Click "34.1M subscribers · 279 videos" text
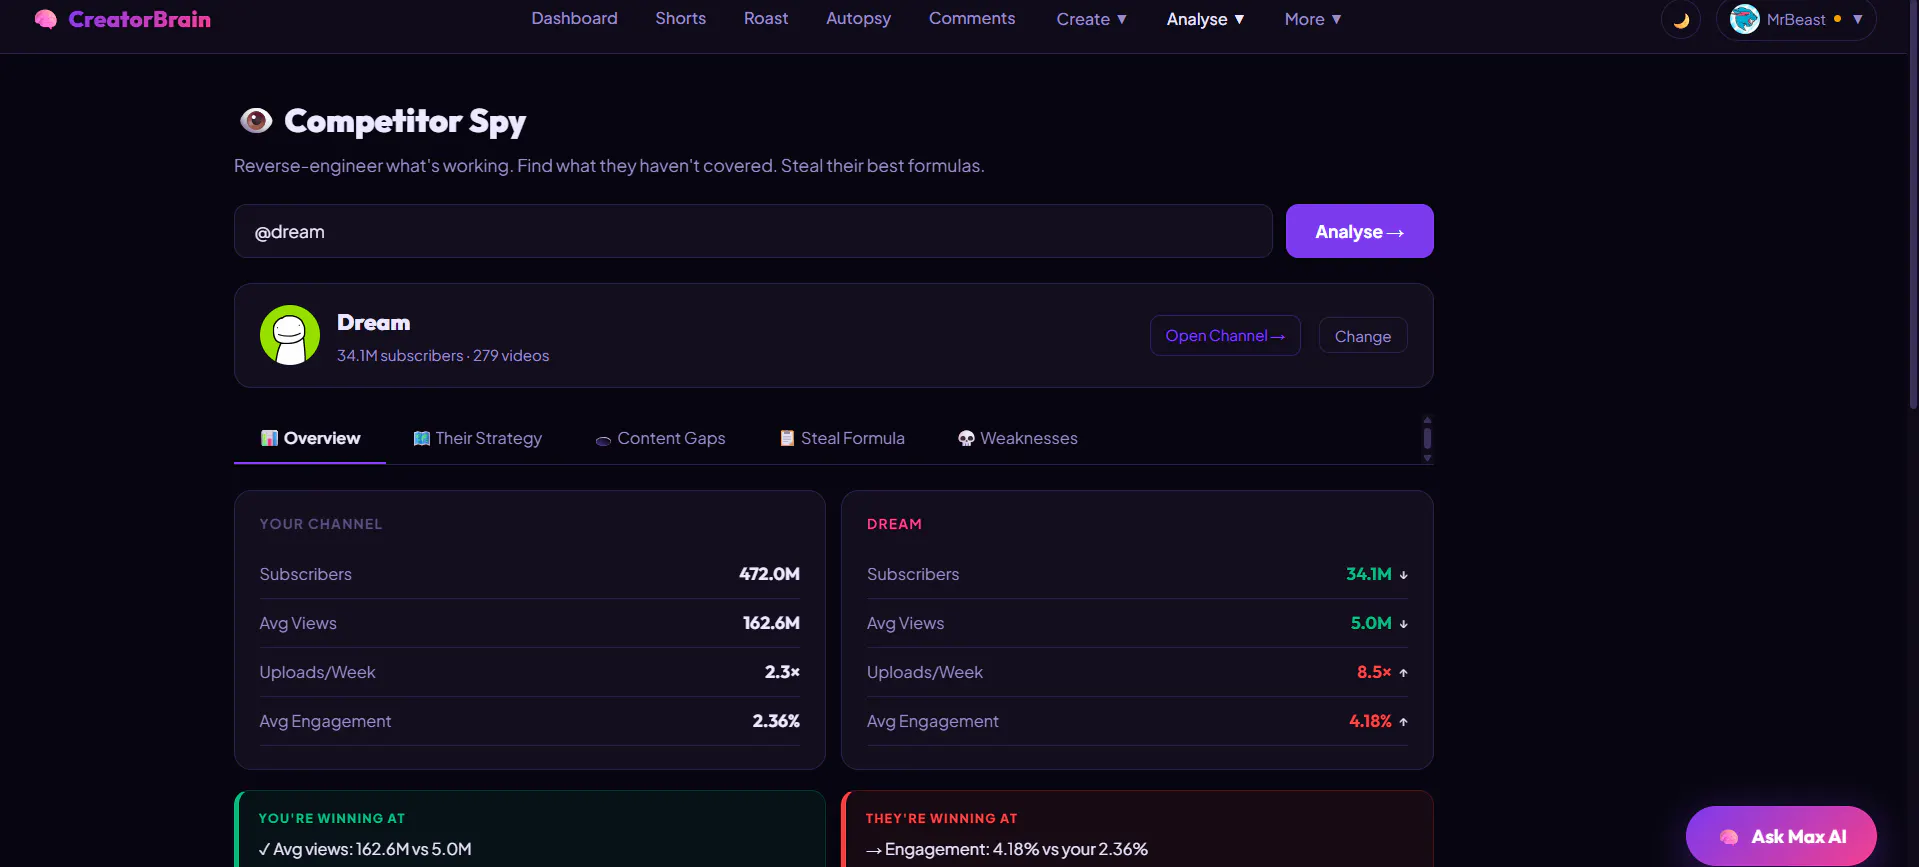 pyautogui.click(x=443, y=355)
